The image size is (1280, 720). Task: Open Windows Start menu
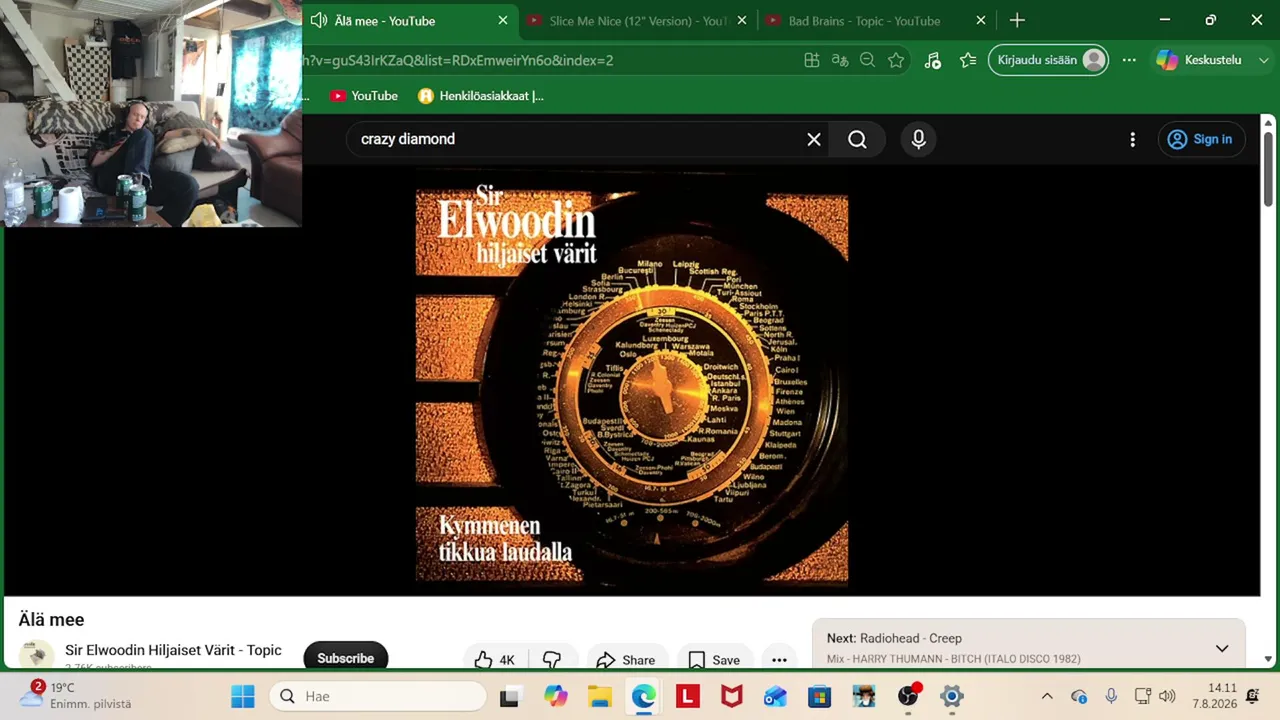click(x=243, y=696)
